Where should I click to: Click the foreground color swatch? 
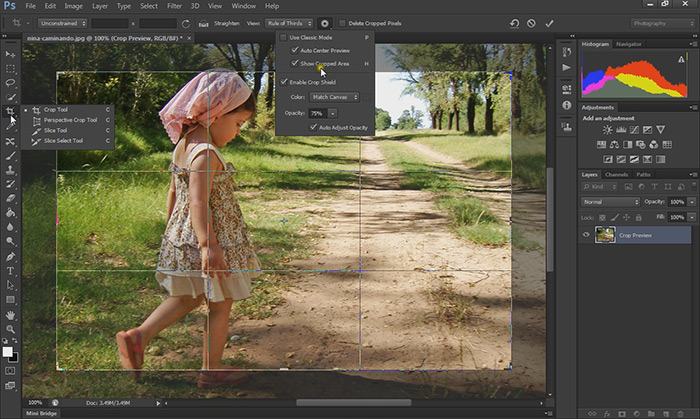click(x=8, y=352)
